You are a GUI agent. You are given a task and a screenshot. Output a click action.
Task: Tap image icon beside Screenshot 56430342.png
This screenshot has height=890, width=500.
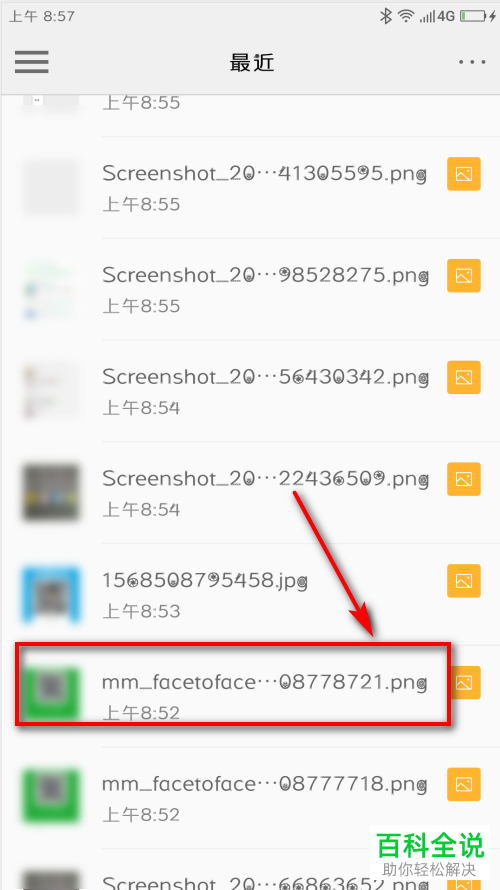pyautogui.click(x=464, y=377)
